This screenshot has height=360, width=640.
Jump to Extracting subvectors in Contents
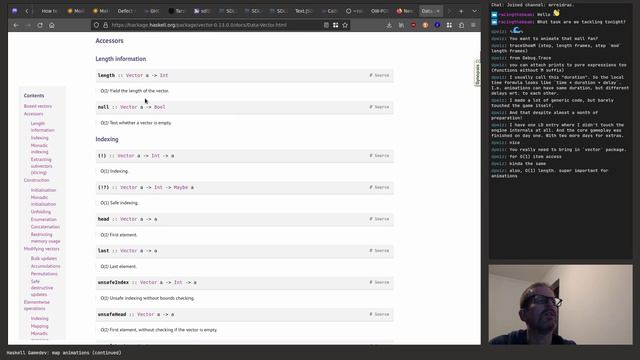(41, 166)
